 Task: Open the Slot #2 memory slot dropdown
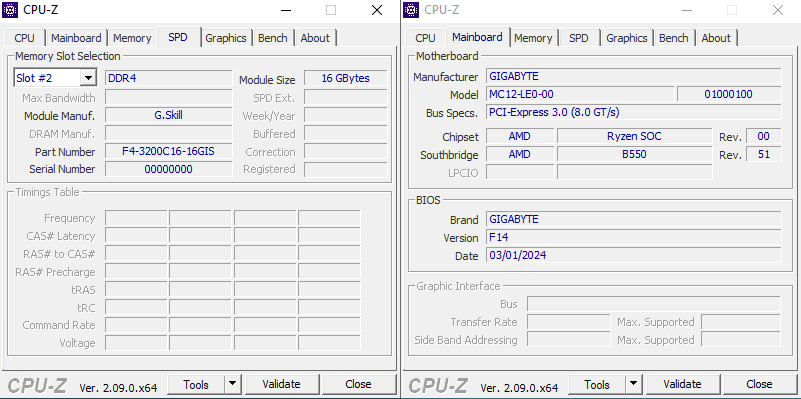(88, 78)
